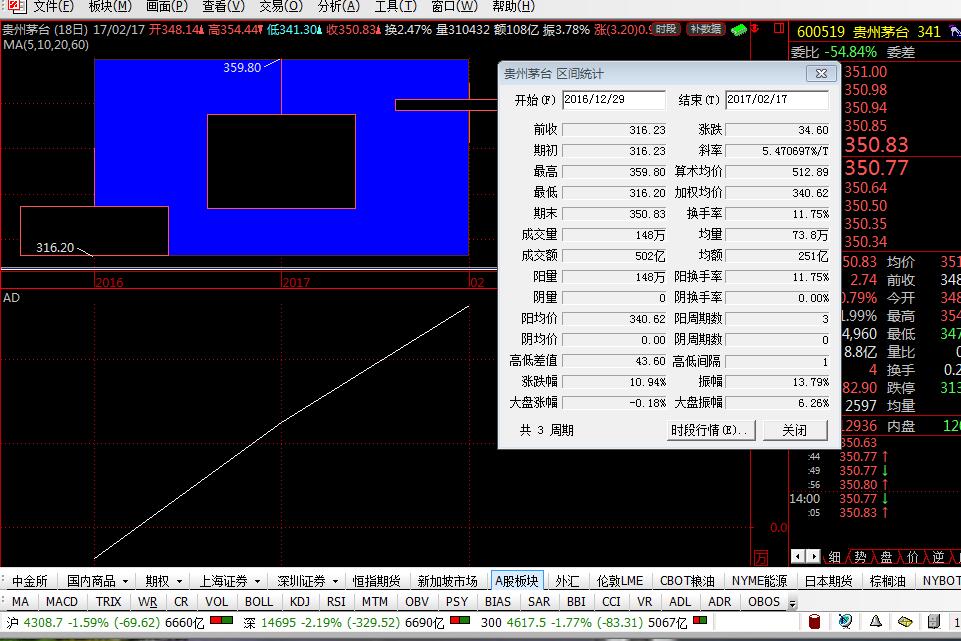Click the 关闭 button in dialog

[794, 430]
